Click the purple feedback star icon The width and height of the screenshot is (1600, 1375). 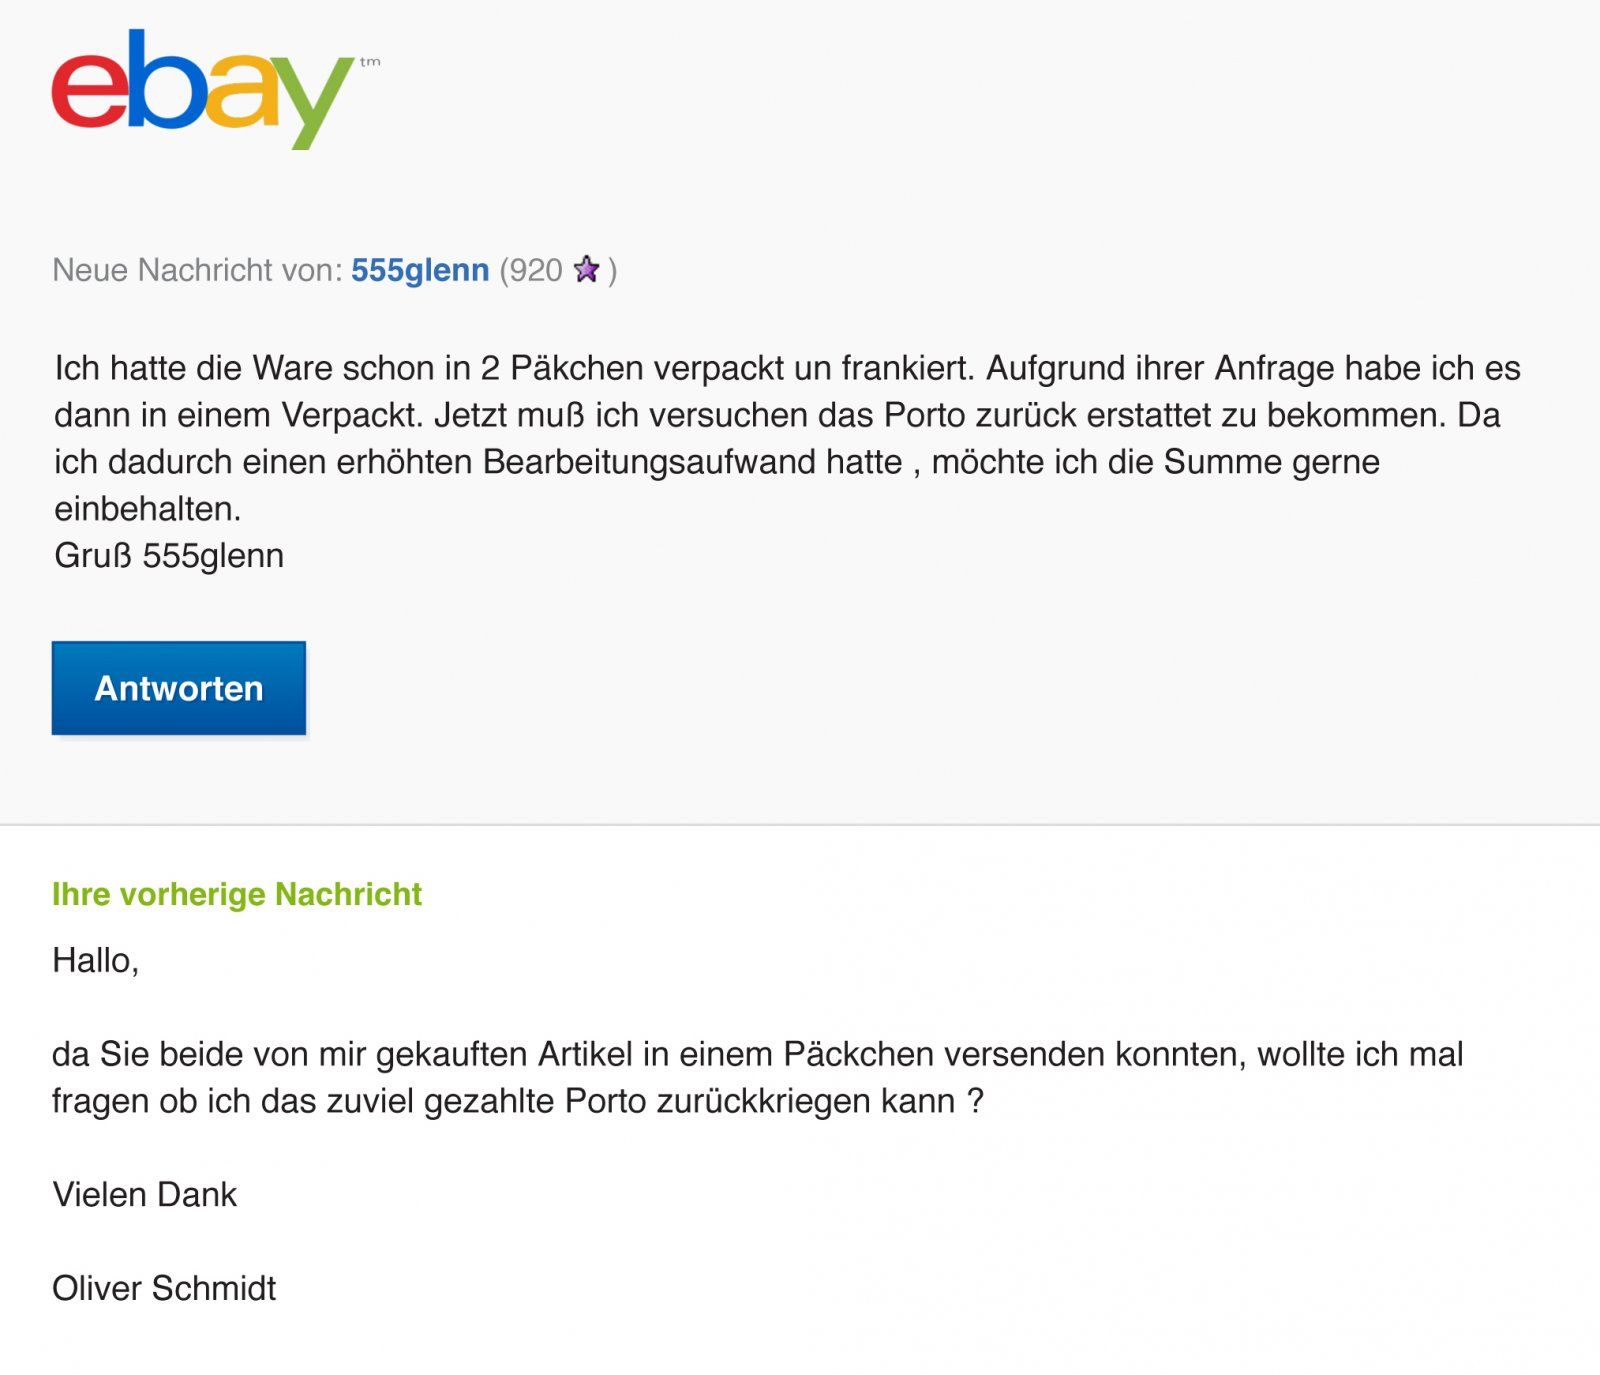pos(586,269)
